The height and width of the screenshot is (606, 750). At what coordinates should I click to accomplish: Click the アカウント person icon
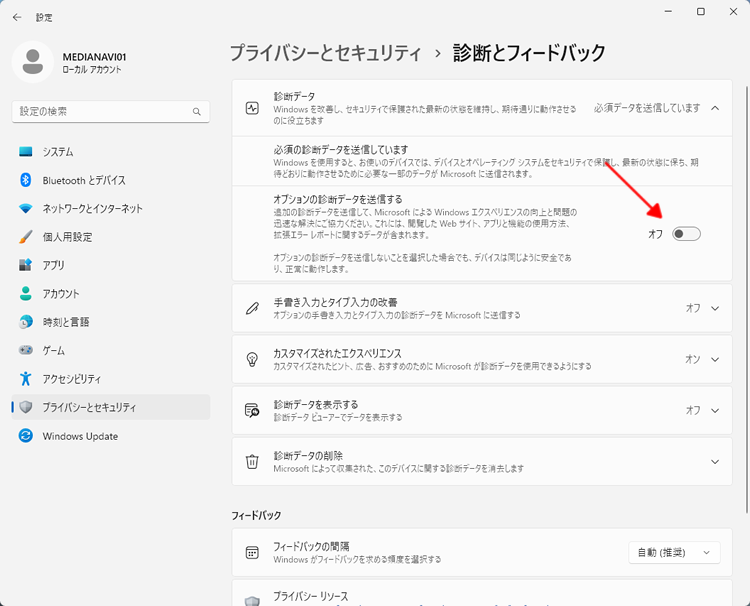[x=25, y=293]
